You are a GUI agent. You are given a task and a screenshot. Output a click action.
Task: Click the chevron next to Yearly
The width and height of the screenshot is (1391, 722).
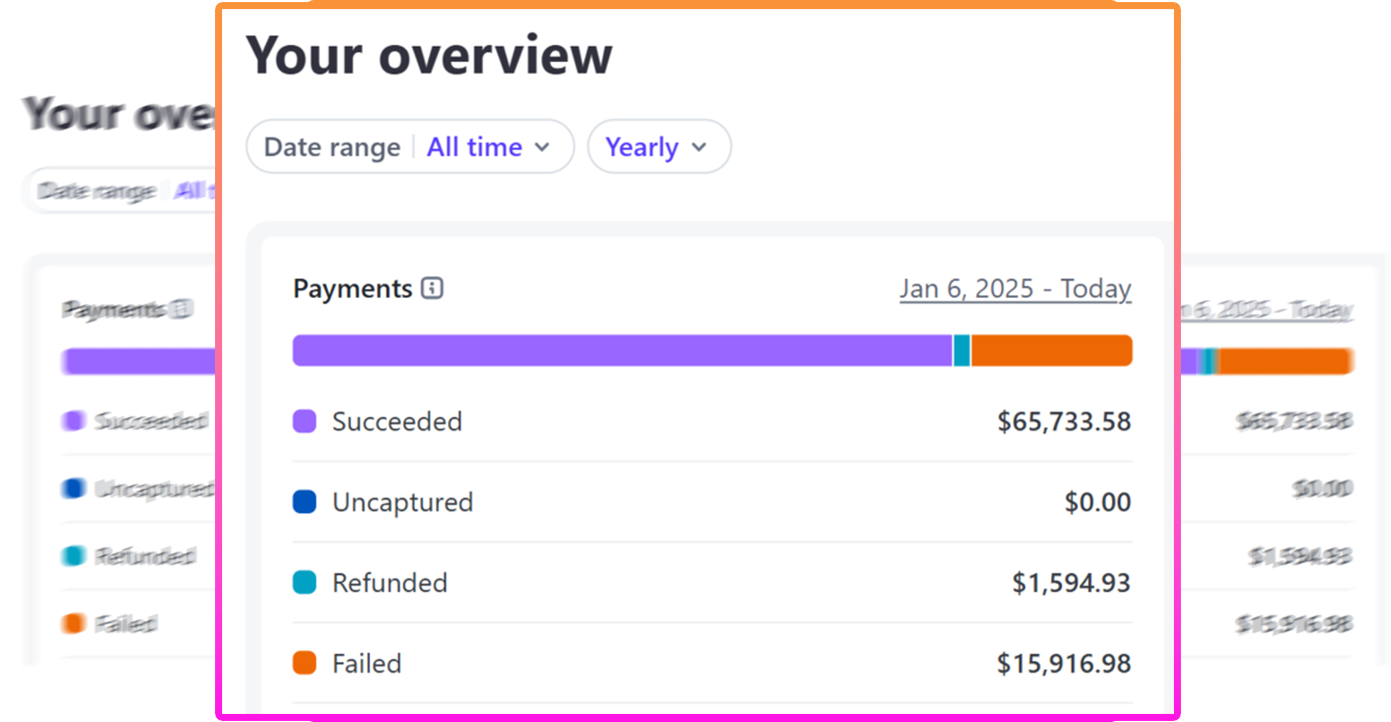699,147
